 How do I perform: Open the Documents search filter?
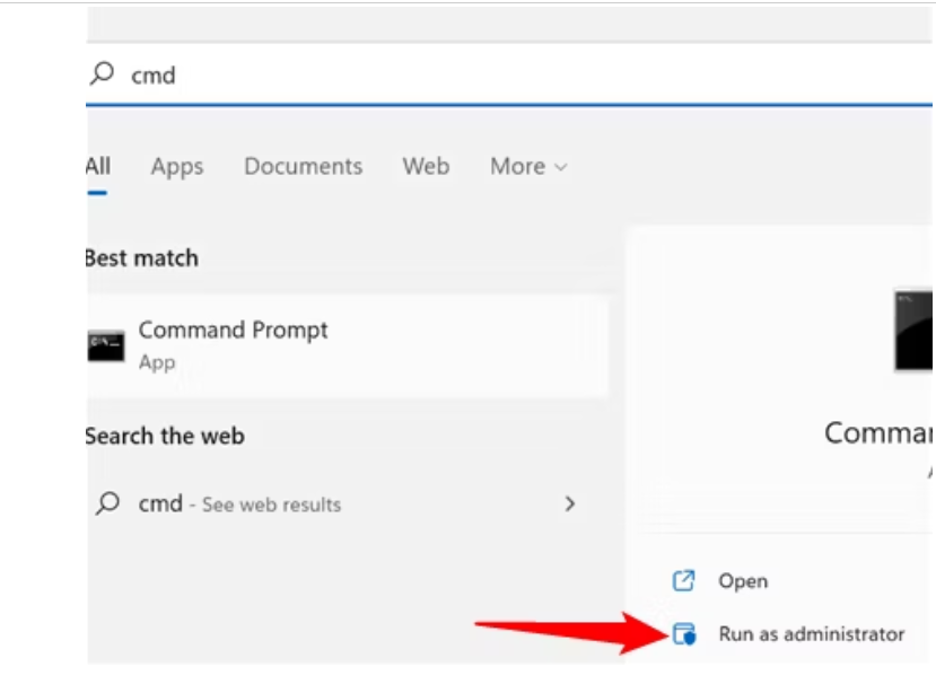[x=302, y=166]
